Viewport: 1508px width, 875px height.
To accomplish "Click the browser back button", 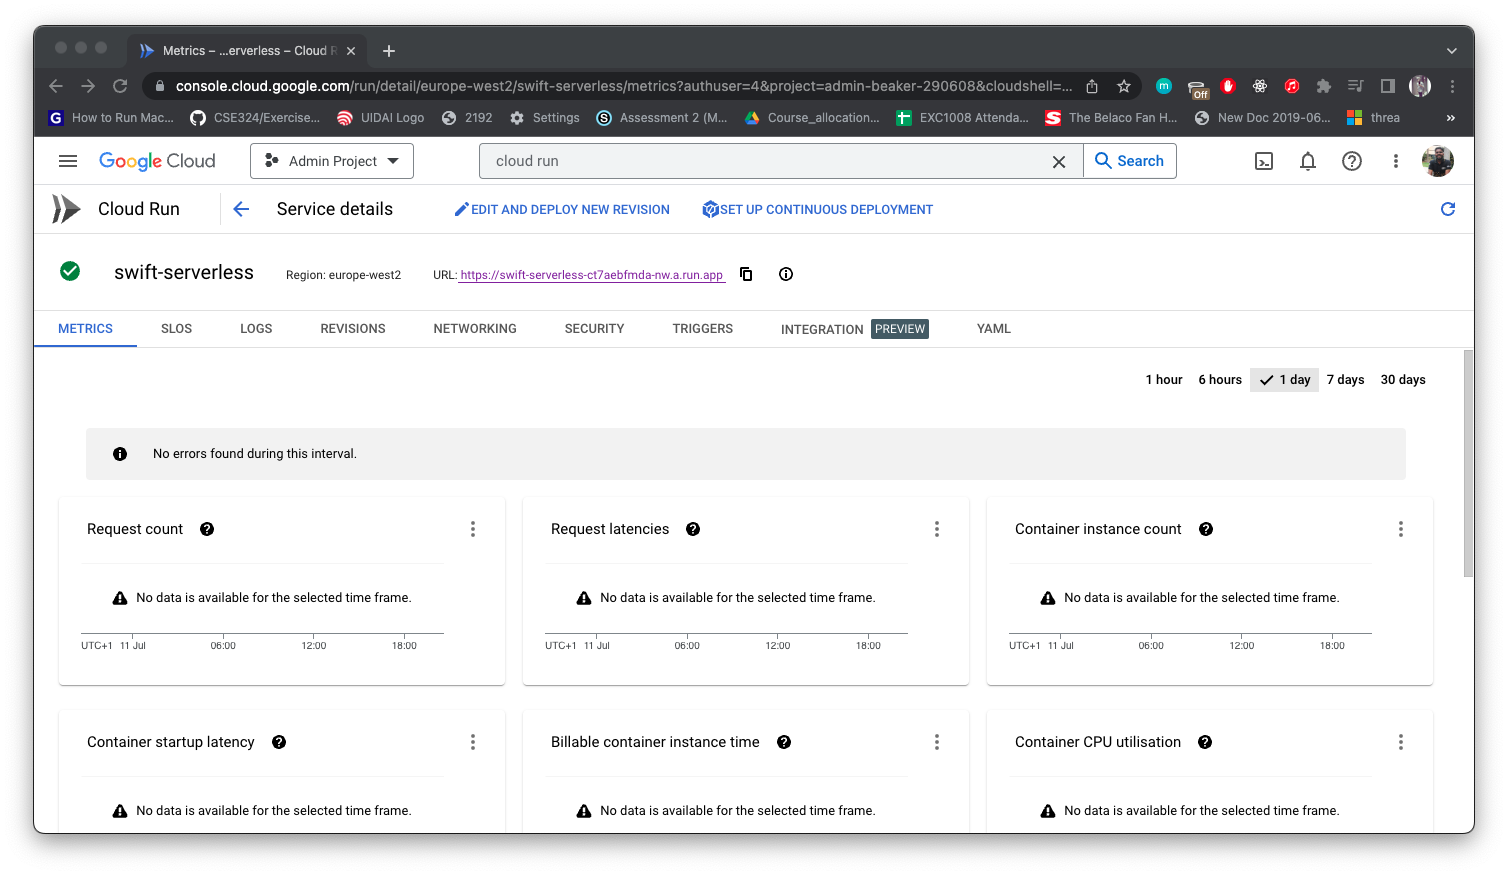I will click(x=56, y=86).
